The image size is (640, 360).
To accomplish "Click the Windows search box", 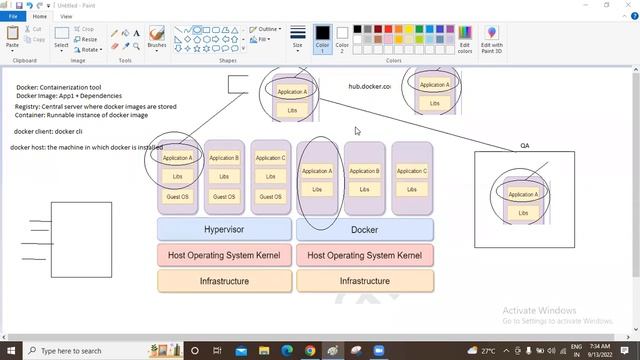I will pos(103,351).
